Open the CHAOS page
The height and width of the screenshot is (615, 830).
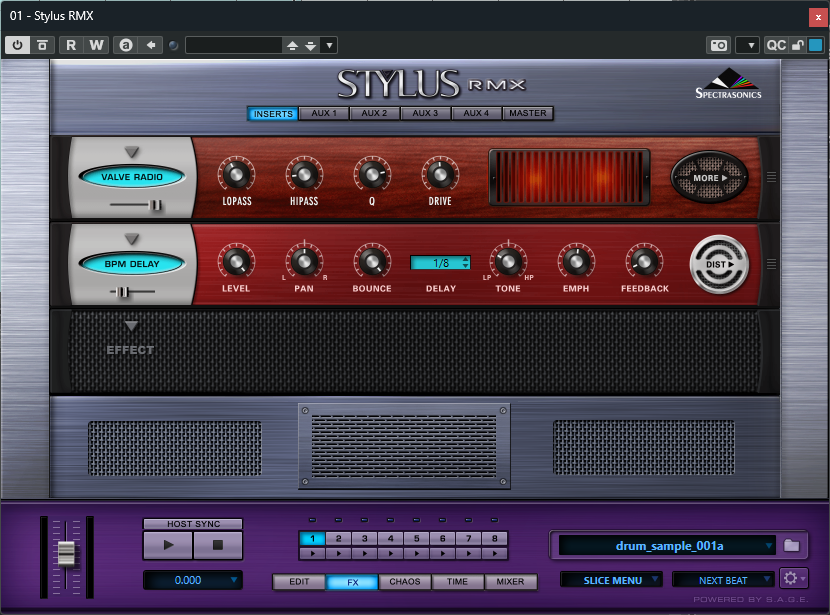tap(405, 582)
